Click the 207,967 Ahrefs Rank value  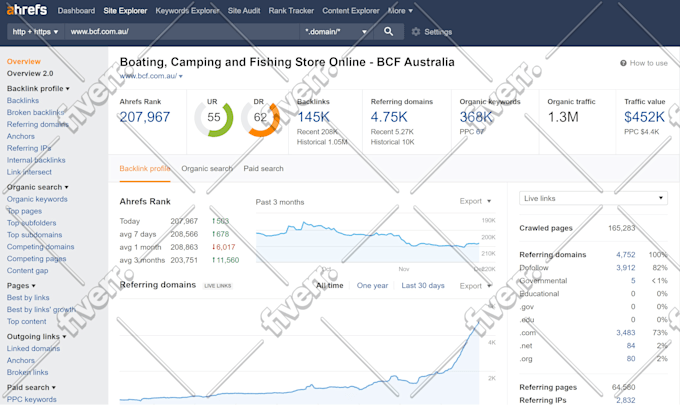click(x=145, y=117)
